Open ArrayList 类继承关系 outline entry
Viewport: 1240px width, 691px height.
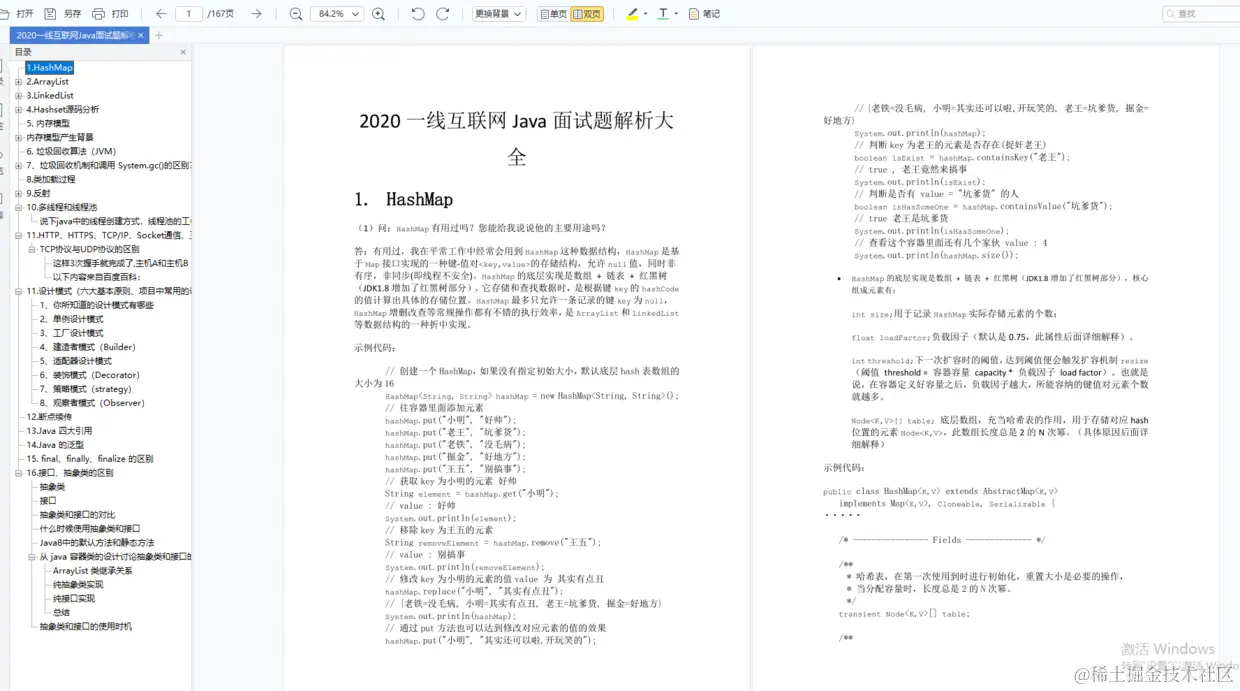92,571
